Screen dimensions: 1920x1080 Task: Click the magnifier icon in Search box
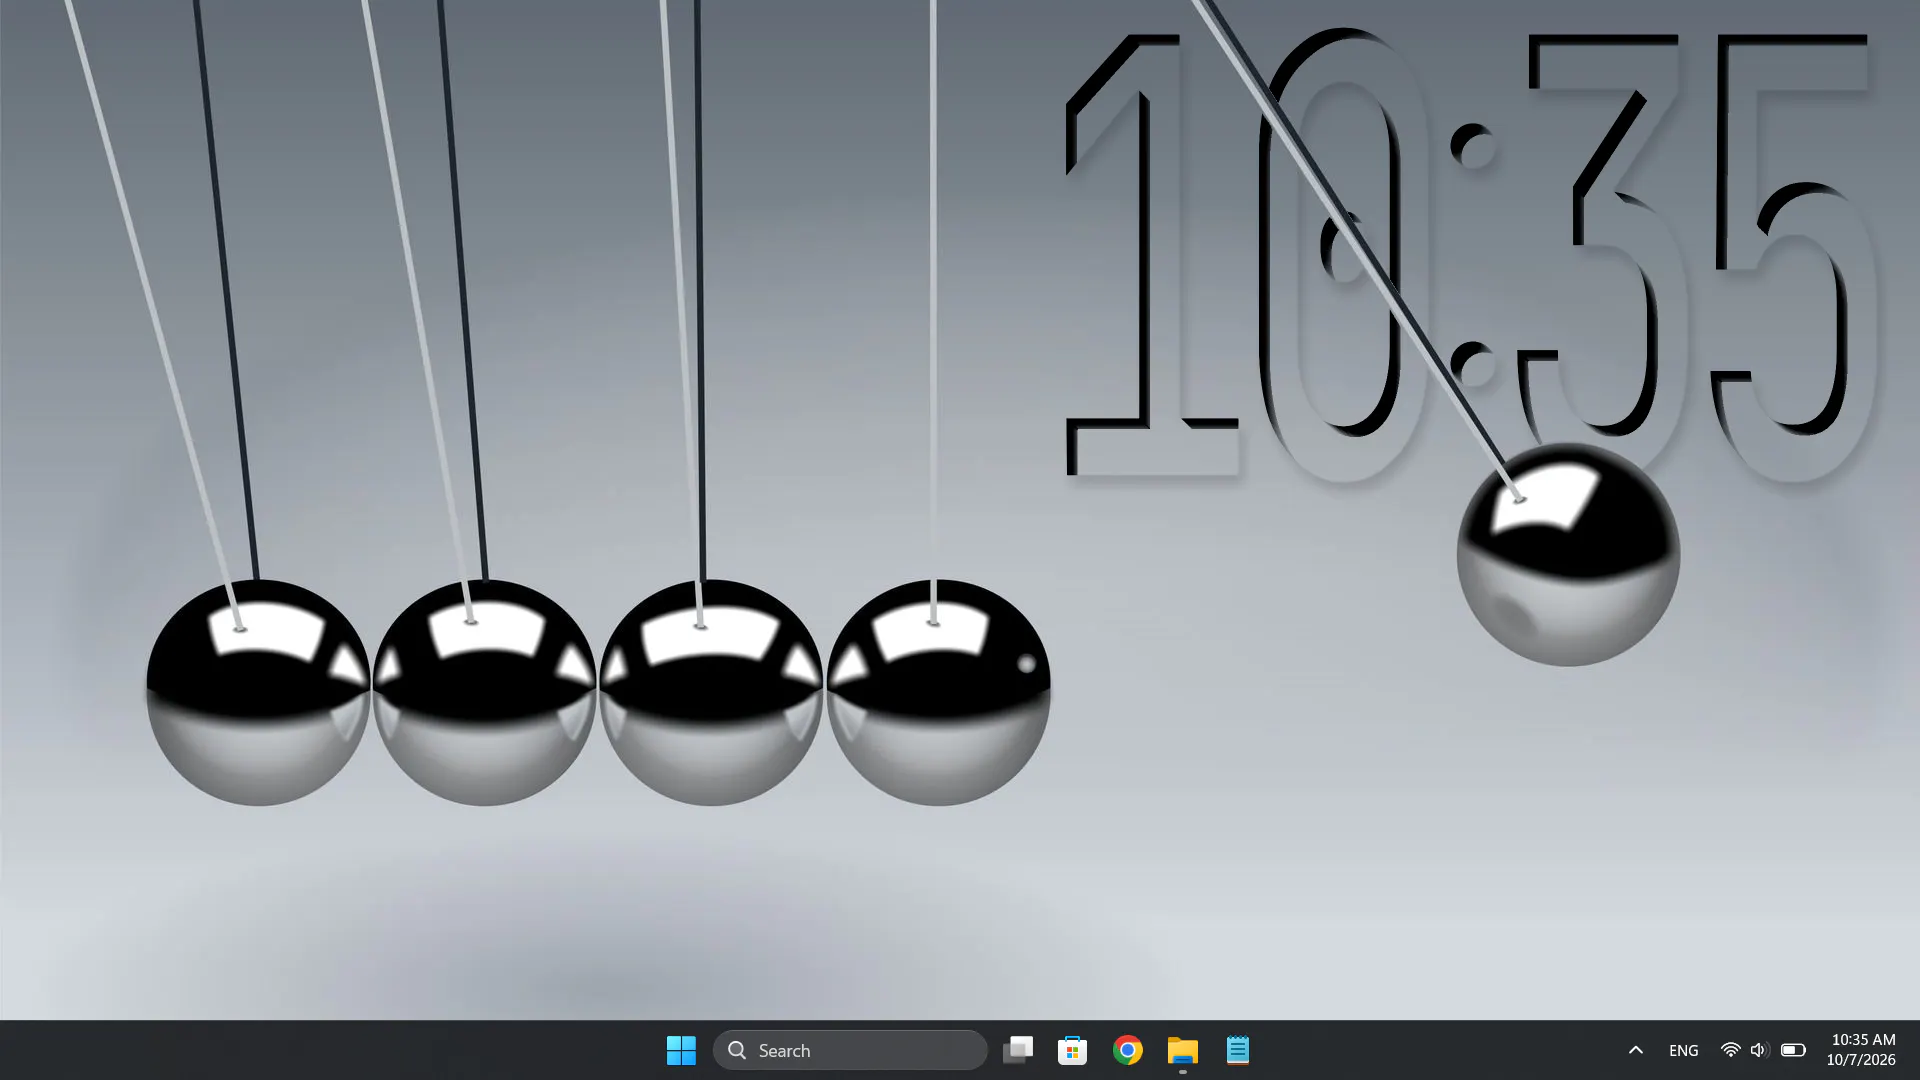coord(737,1050)
